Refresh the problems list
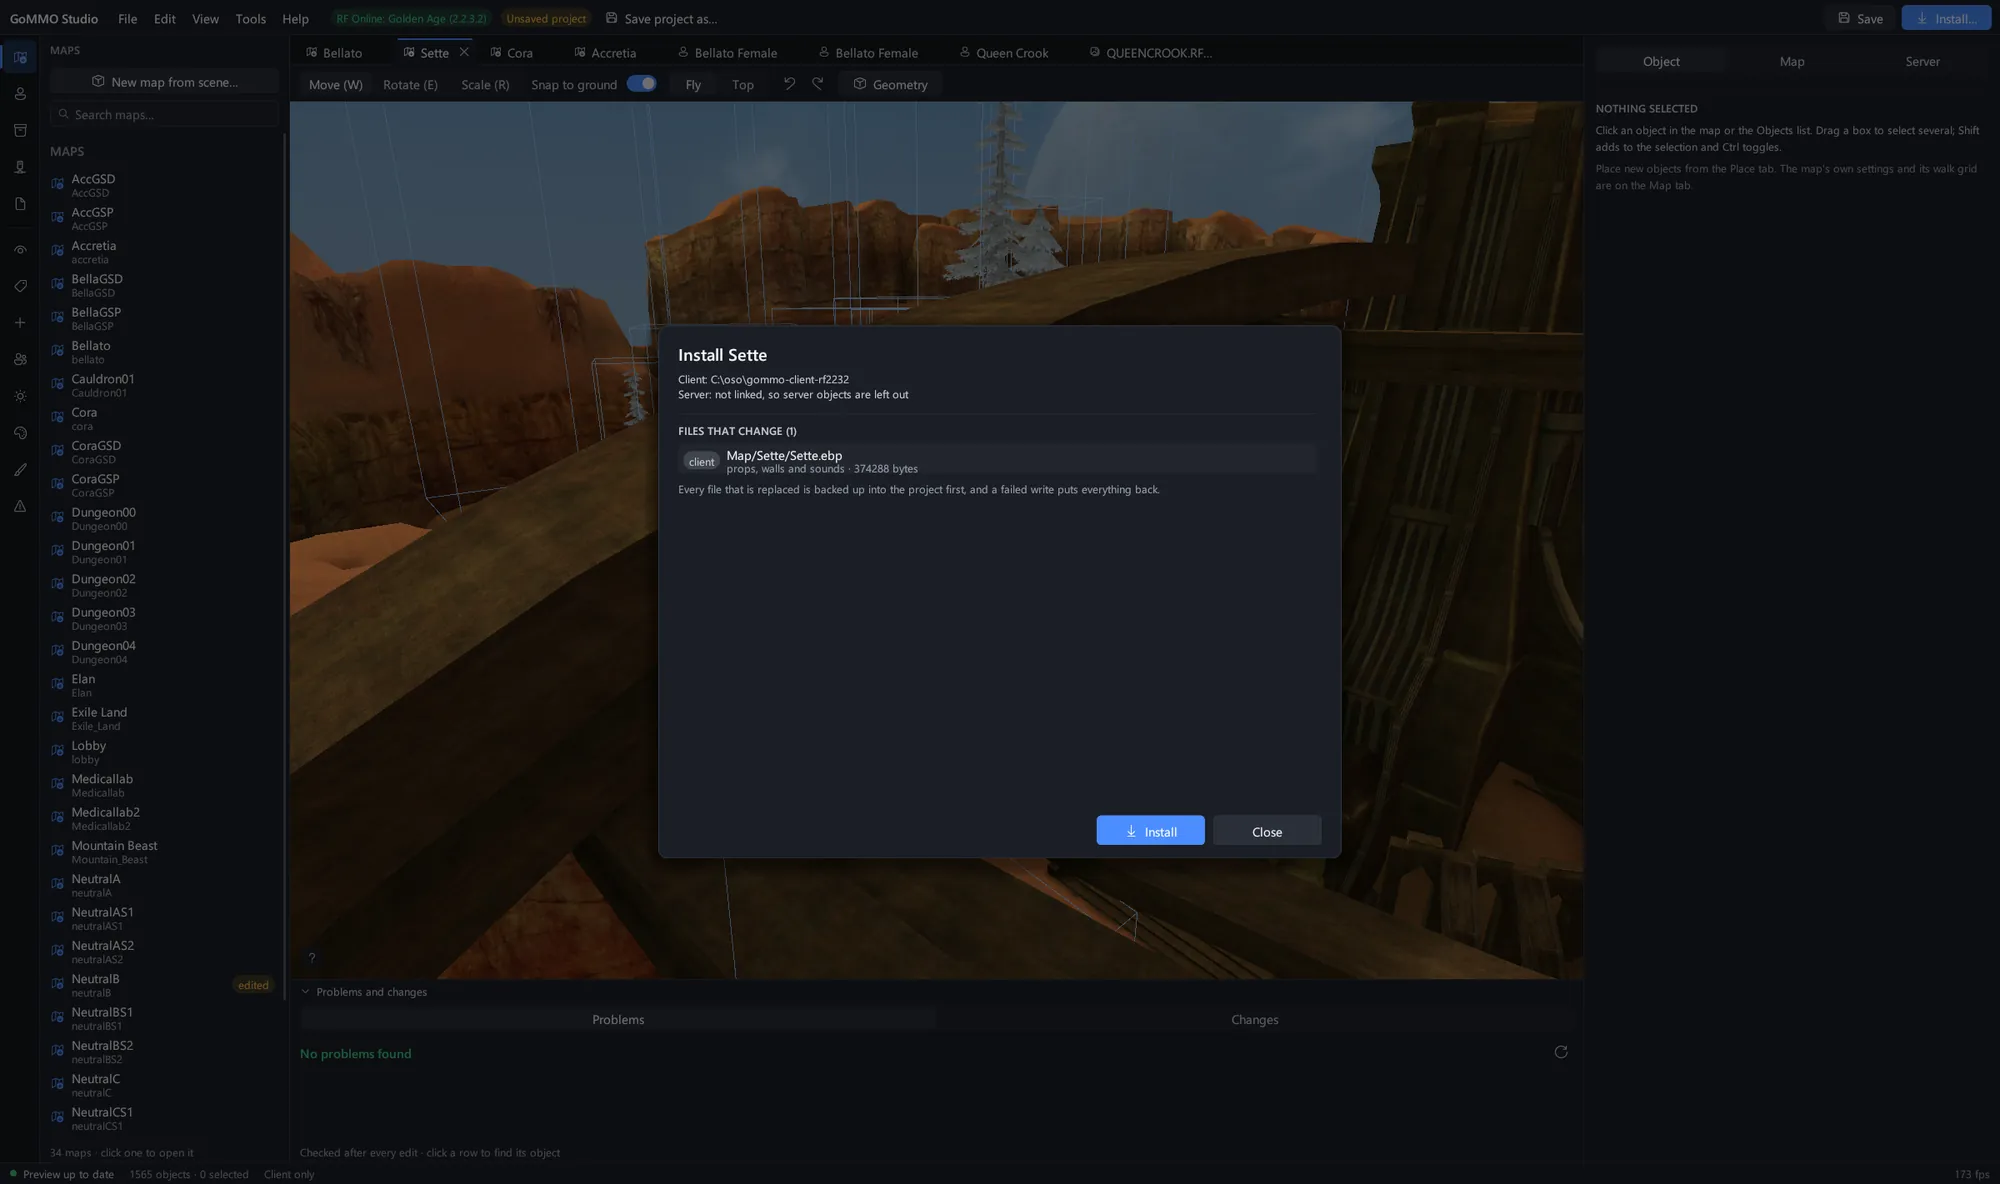The width and height of the screenshot is (2000, 1184). (x=1561, y=1052)
